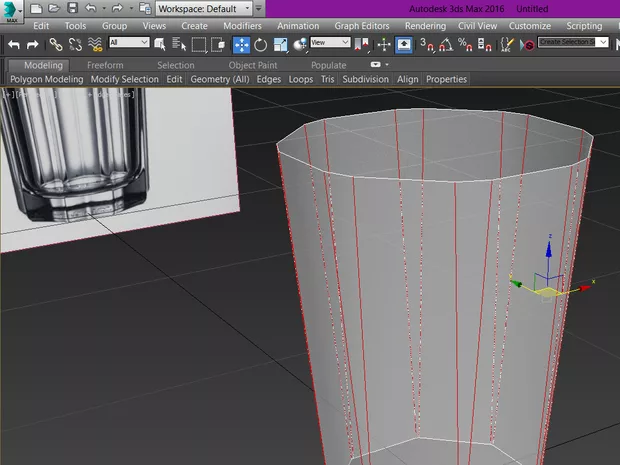
Task: Select the Move transform tool
Action: (x=241, y=43)
